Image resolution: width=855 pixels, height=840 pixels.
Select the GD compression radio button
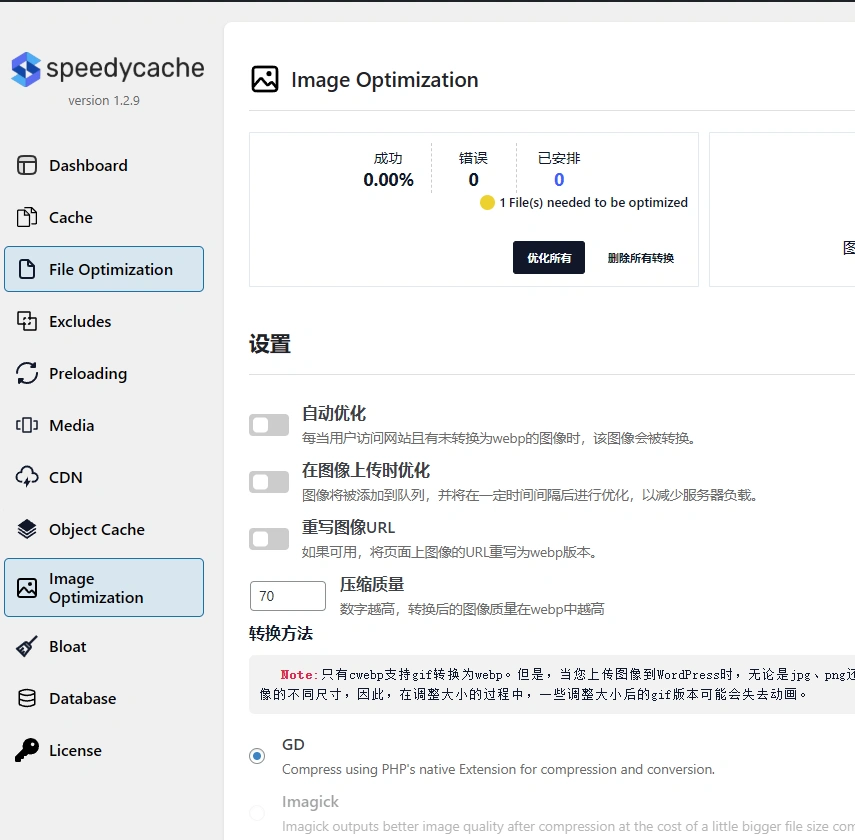tap(258, 755)
